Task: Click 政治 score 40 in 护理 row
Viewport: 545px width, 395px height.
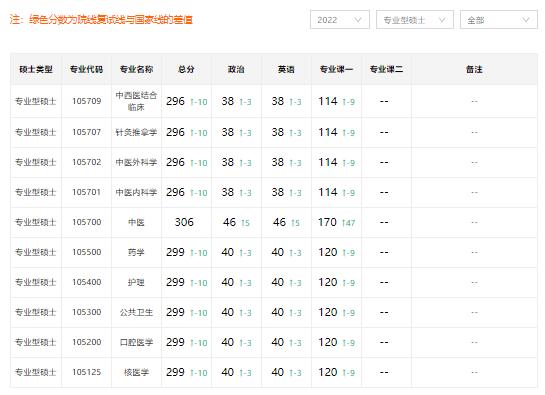Action: tap(228, 282)
